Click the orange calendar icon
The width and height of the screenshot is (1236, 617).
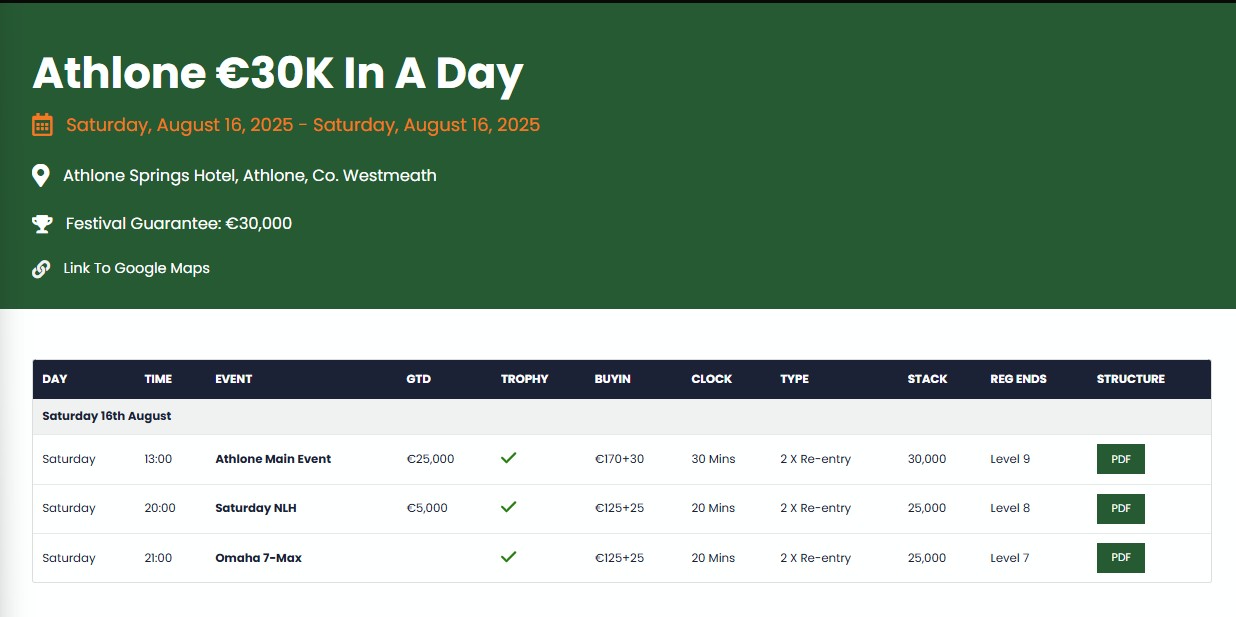(x=42, y=125)
